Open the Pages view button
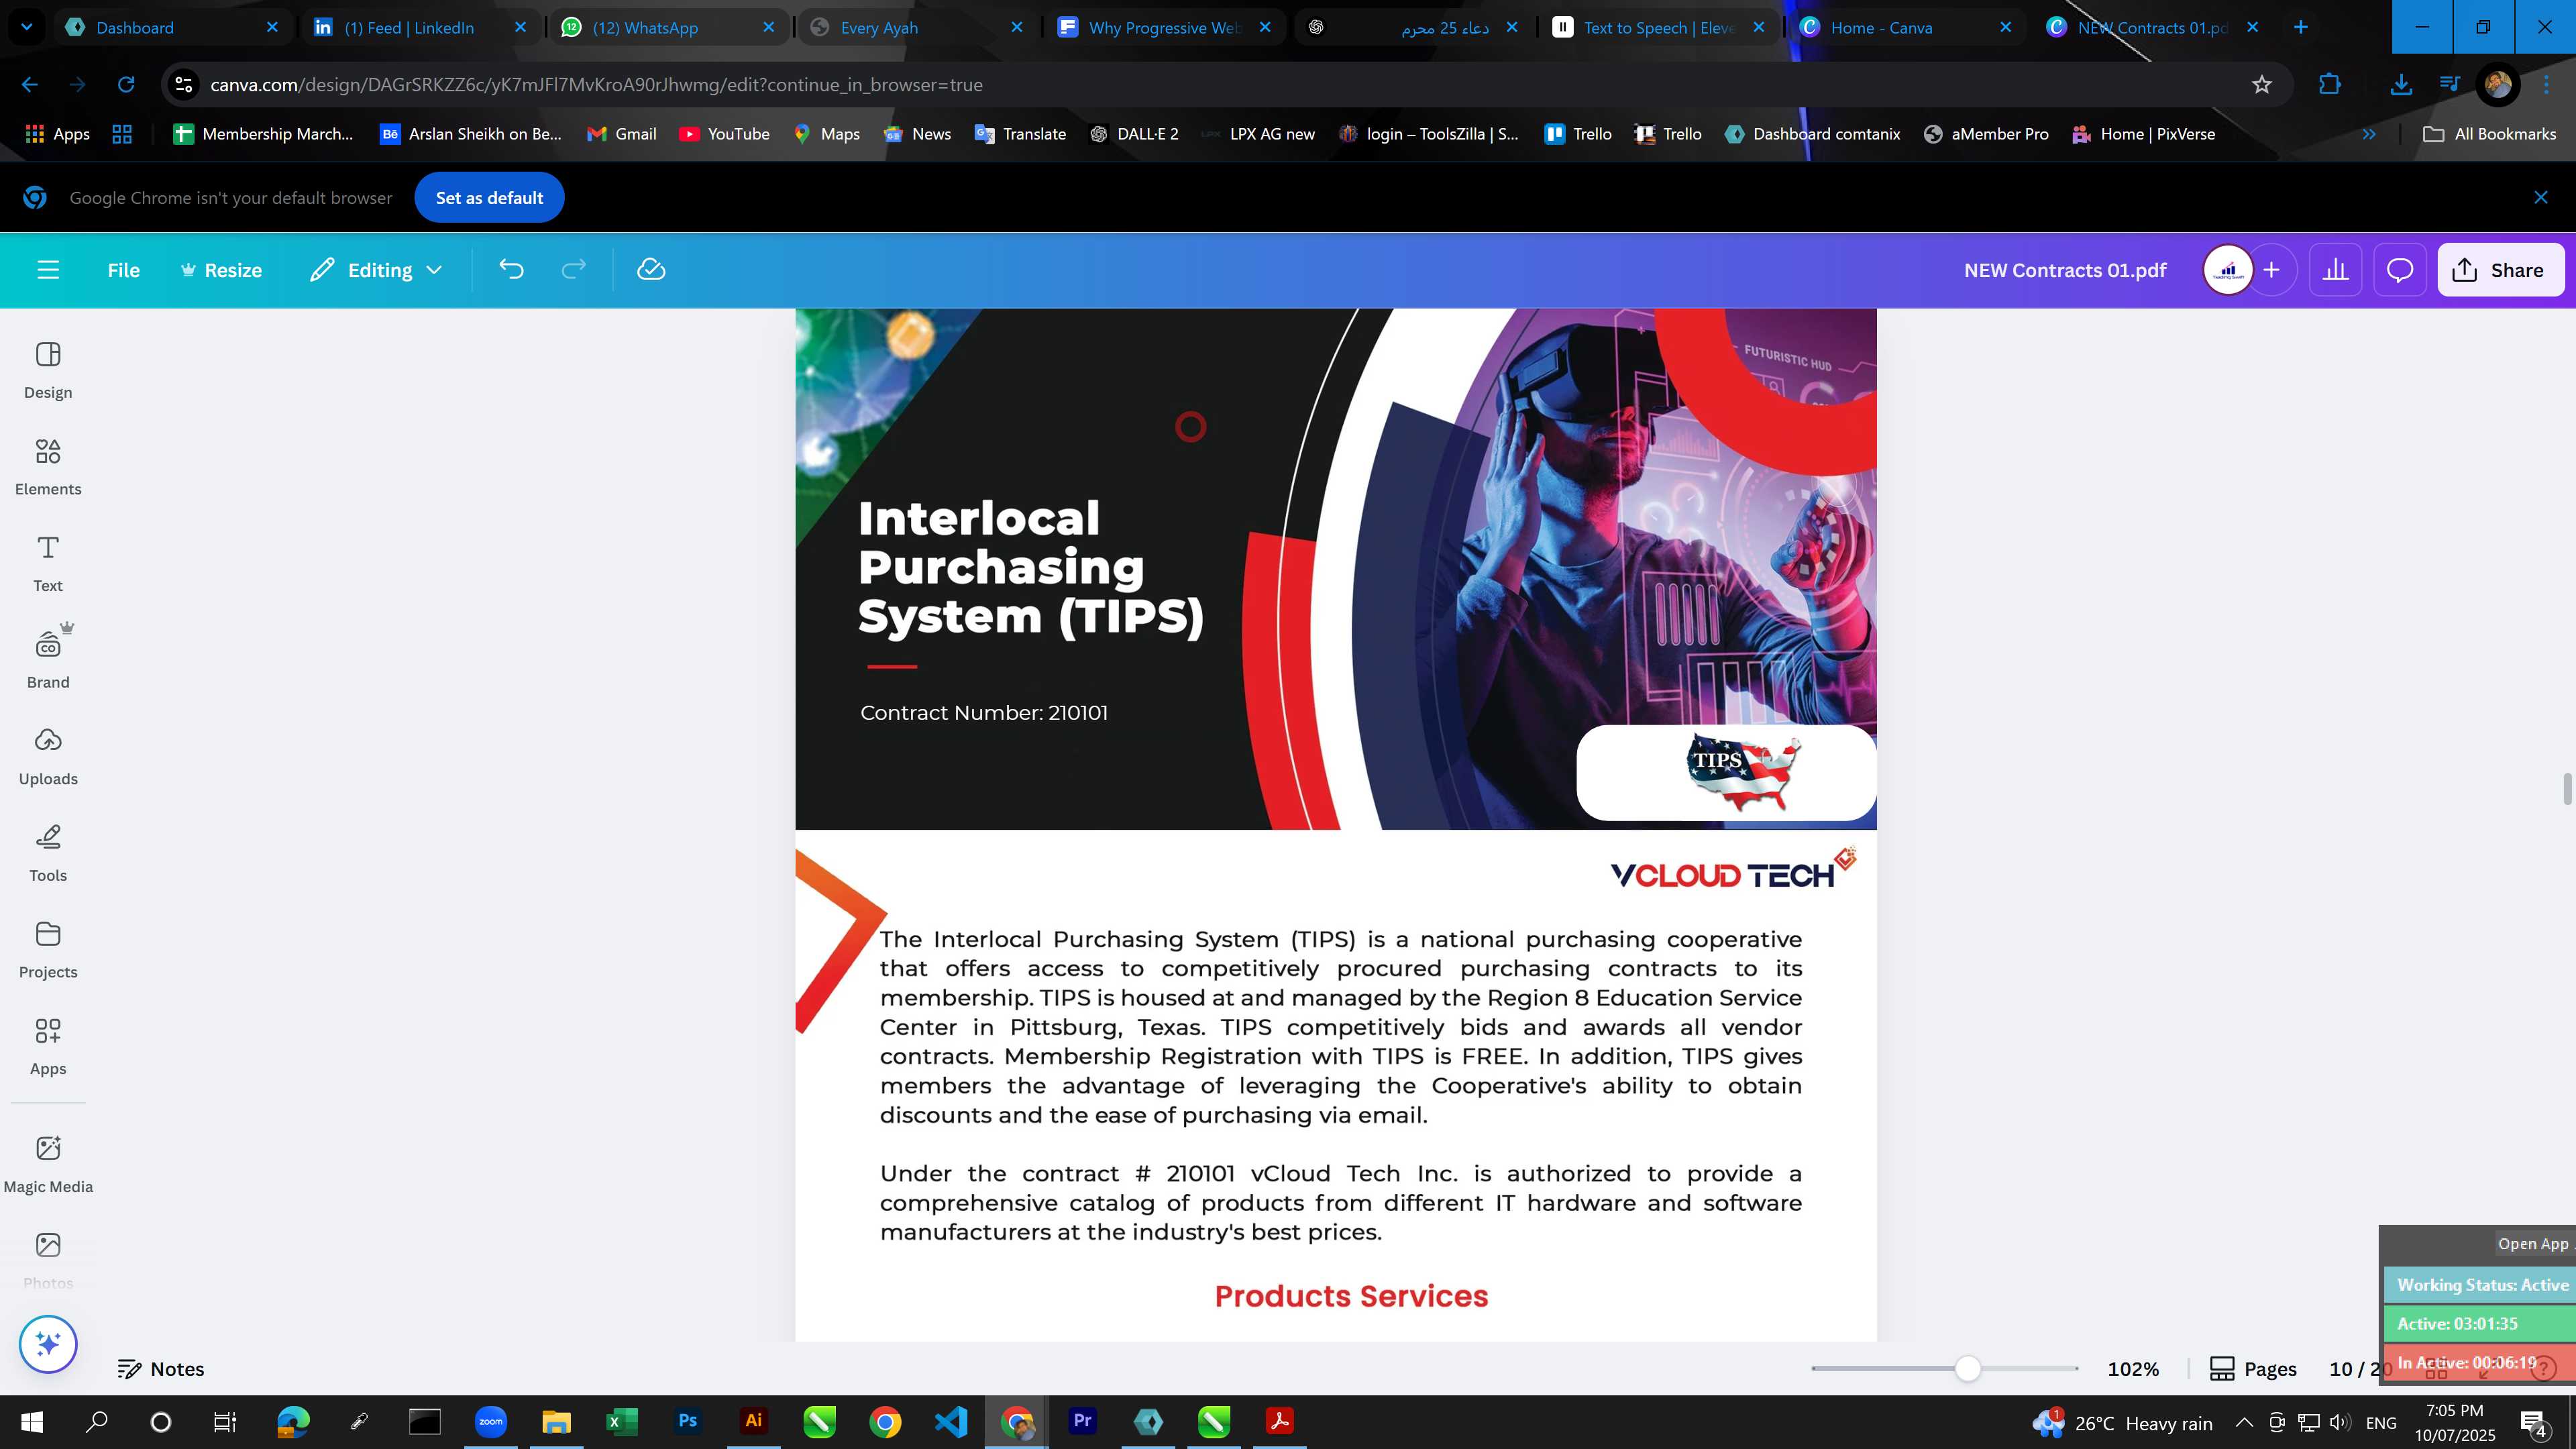 click(x=2253, y=1369)
